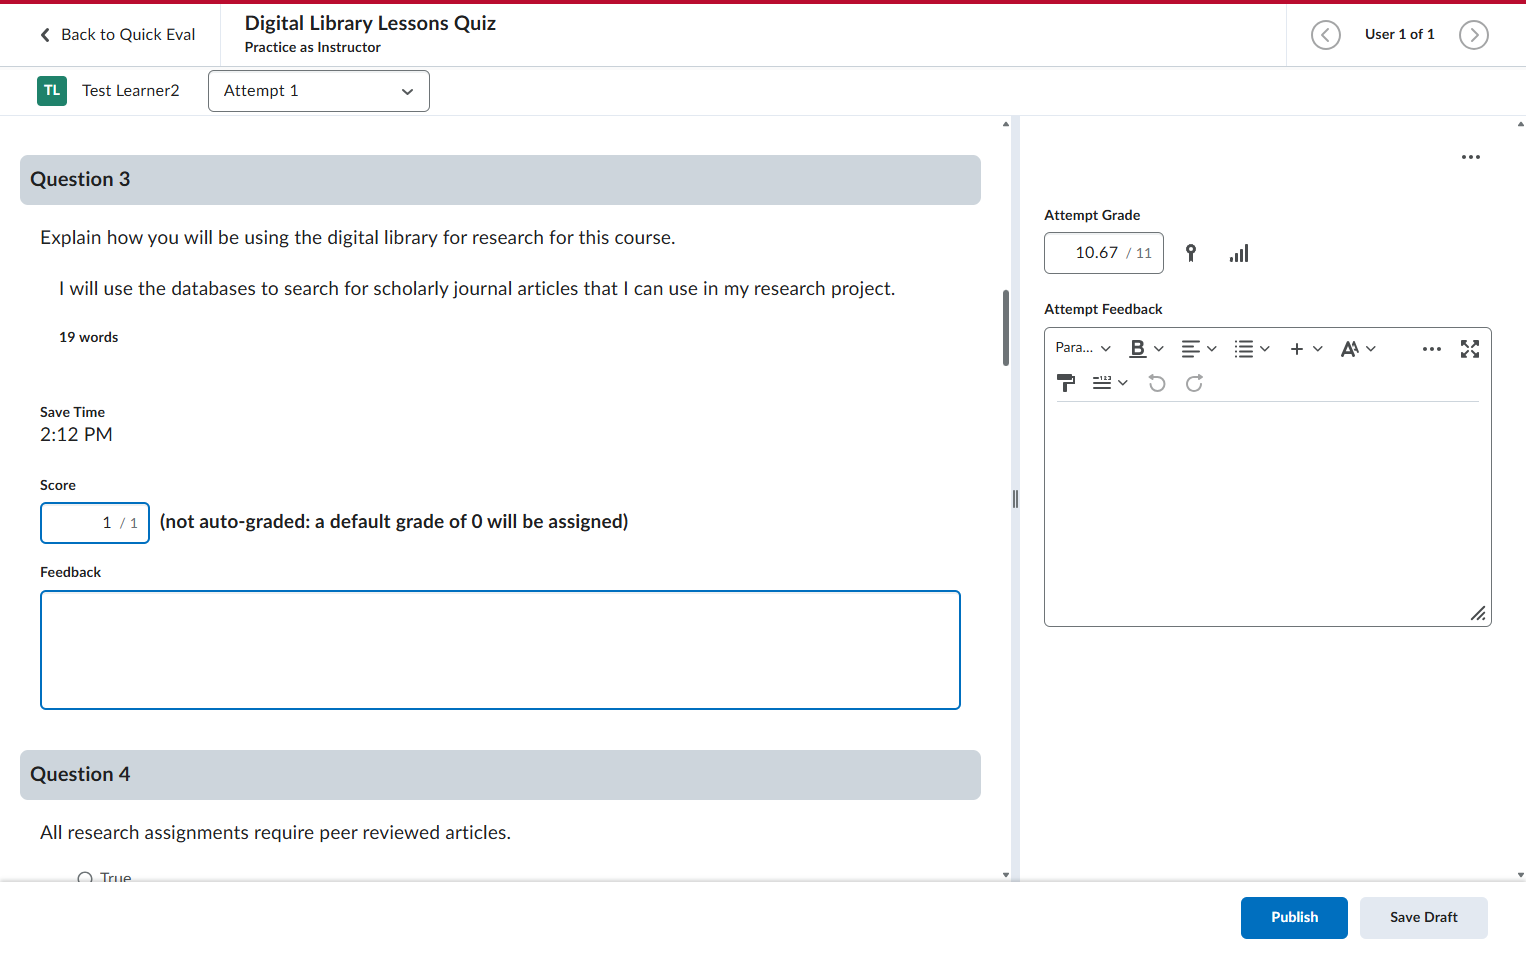Viewport: 1526px width, 954px height.
Task: Click the Question 3 Feedback text box
Action: 500,650
